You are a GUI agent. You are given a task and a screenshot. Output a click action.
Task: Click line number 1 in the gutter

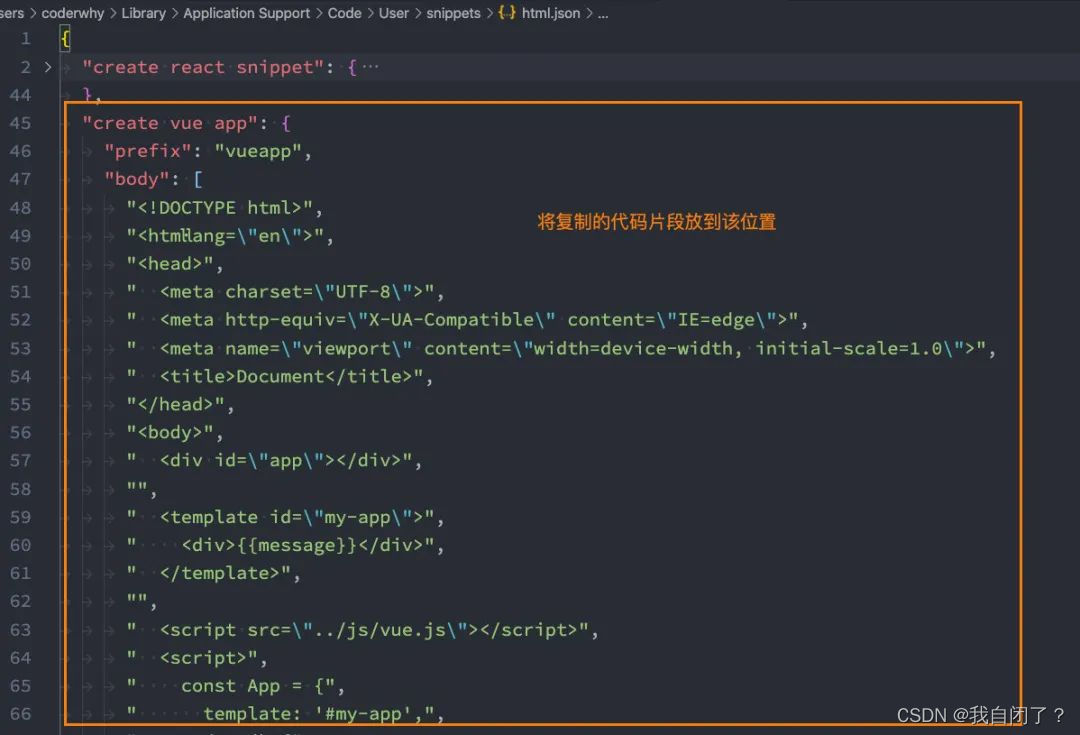click(25, 39)
